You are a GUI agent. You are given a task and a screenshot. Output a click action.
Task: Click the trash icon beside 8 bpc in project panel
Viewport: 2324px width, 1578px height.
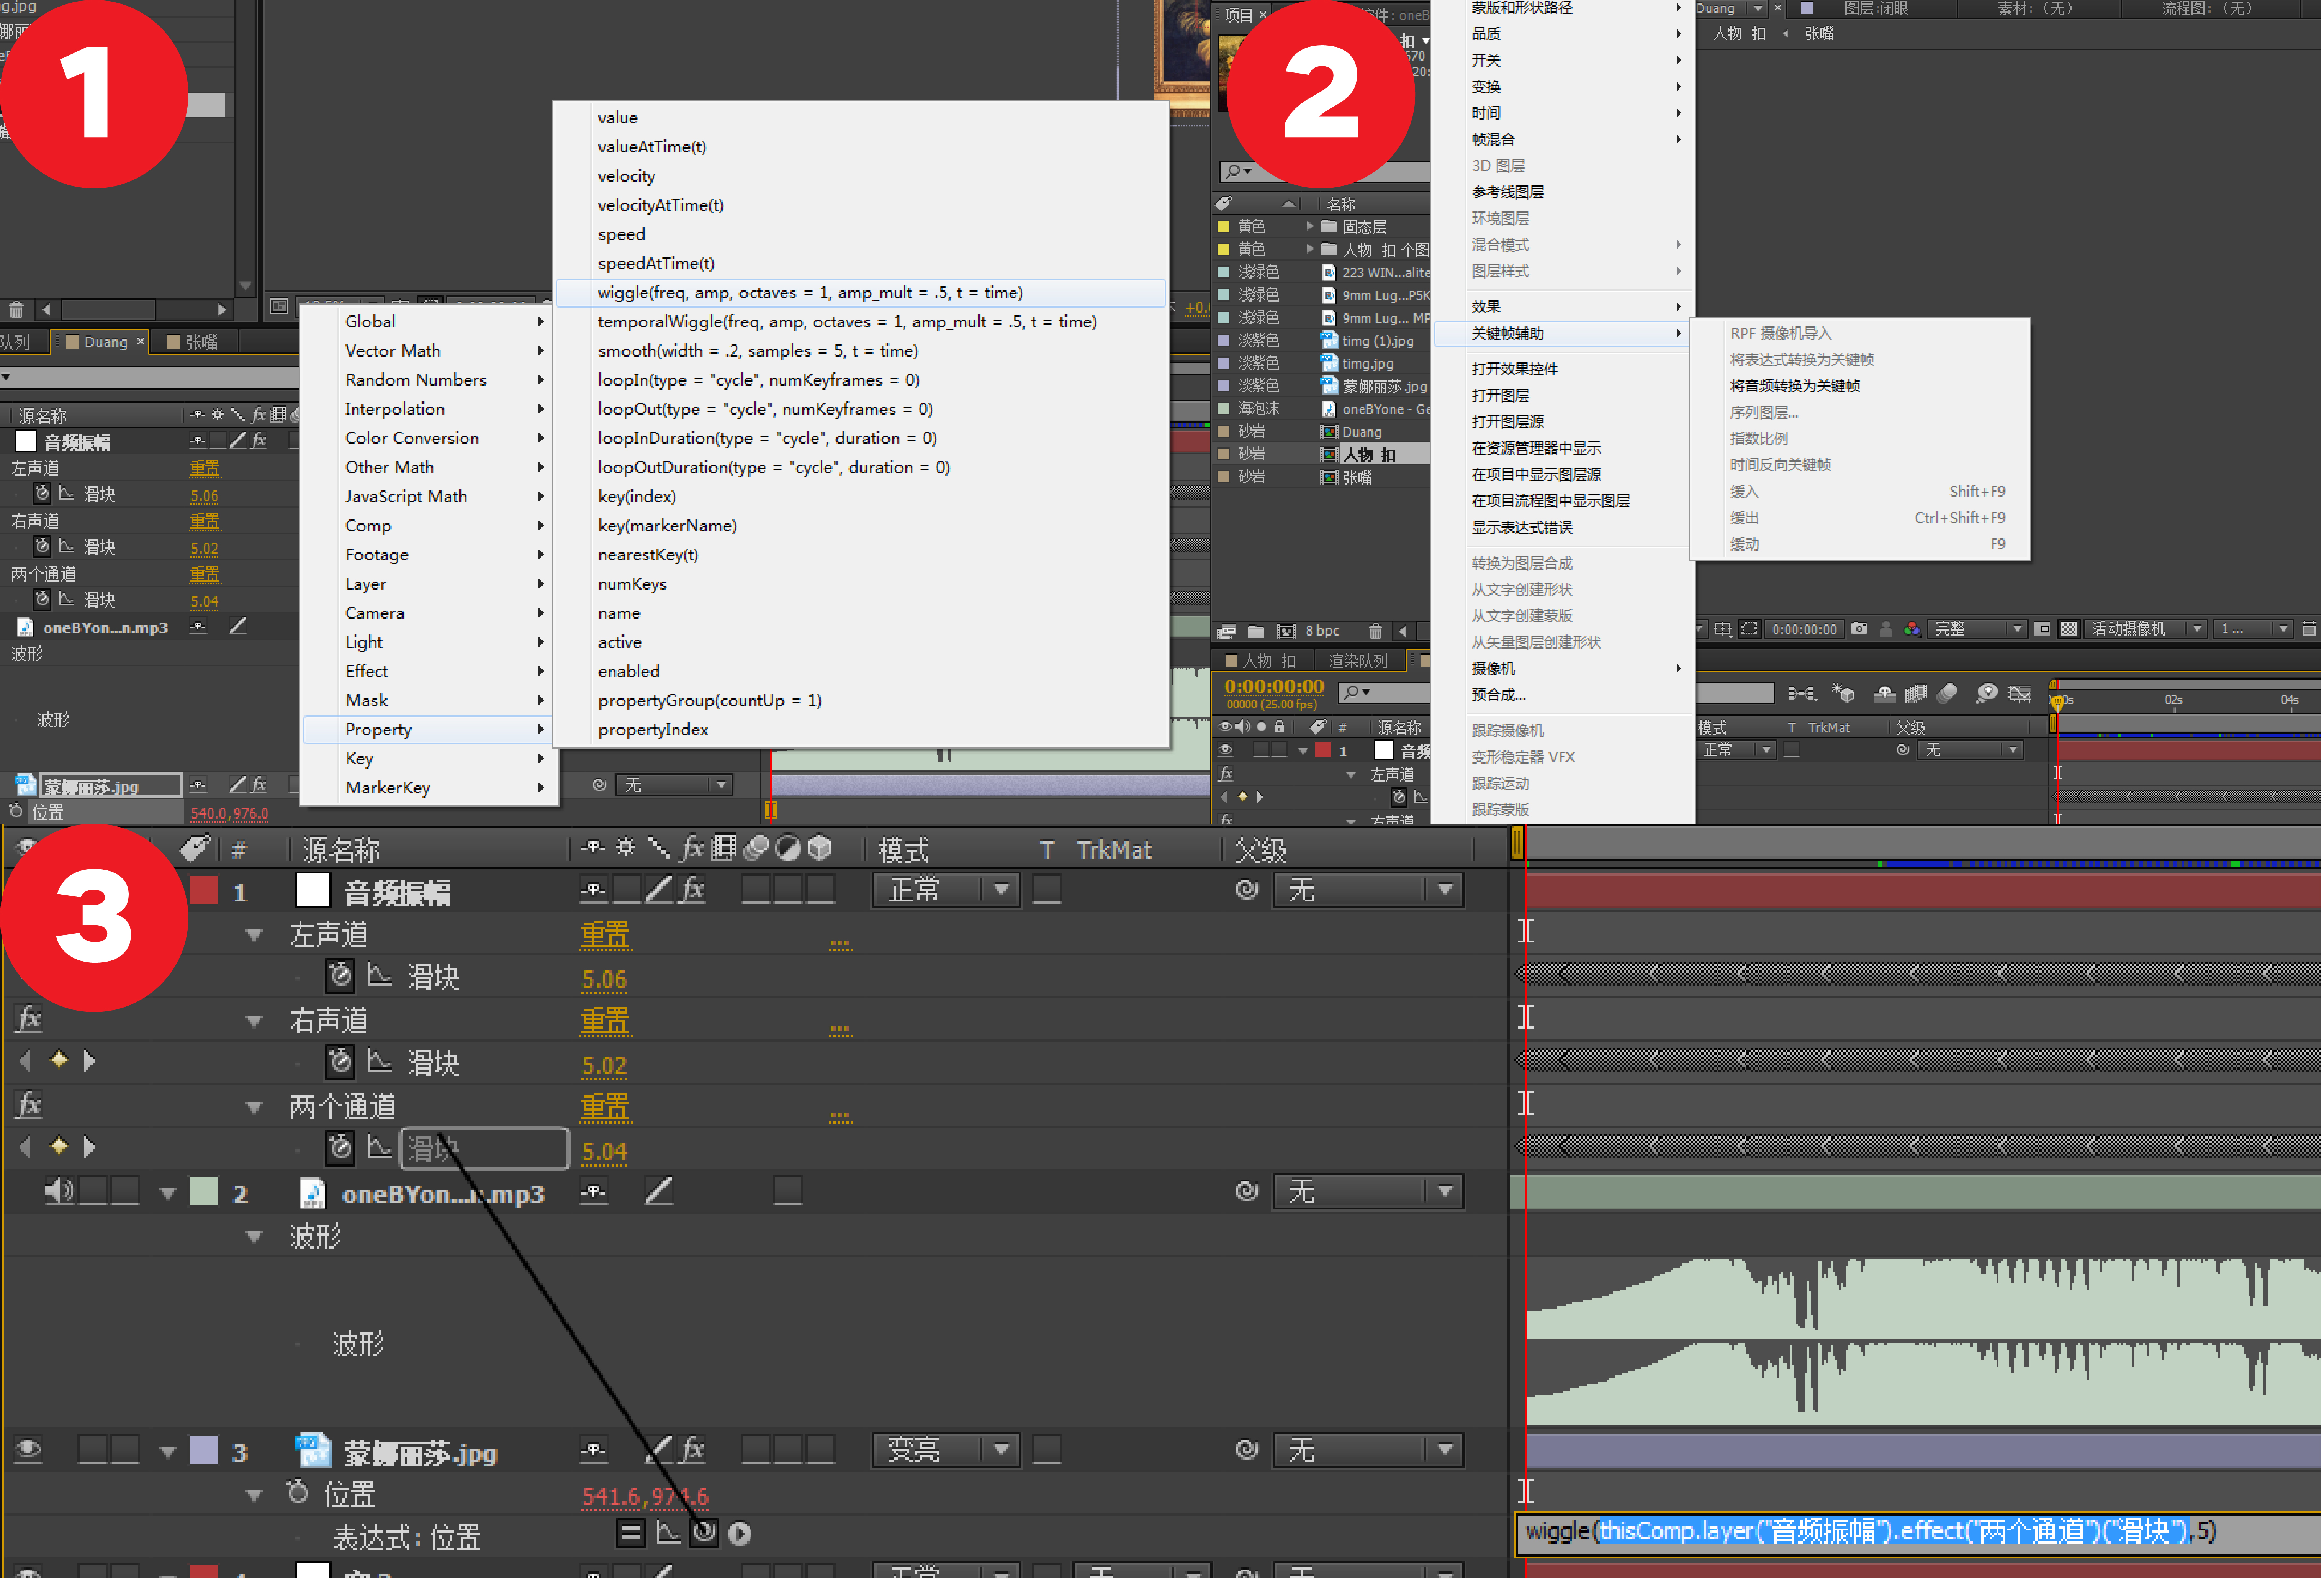click(1376, 631)
